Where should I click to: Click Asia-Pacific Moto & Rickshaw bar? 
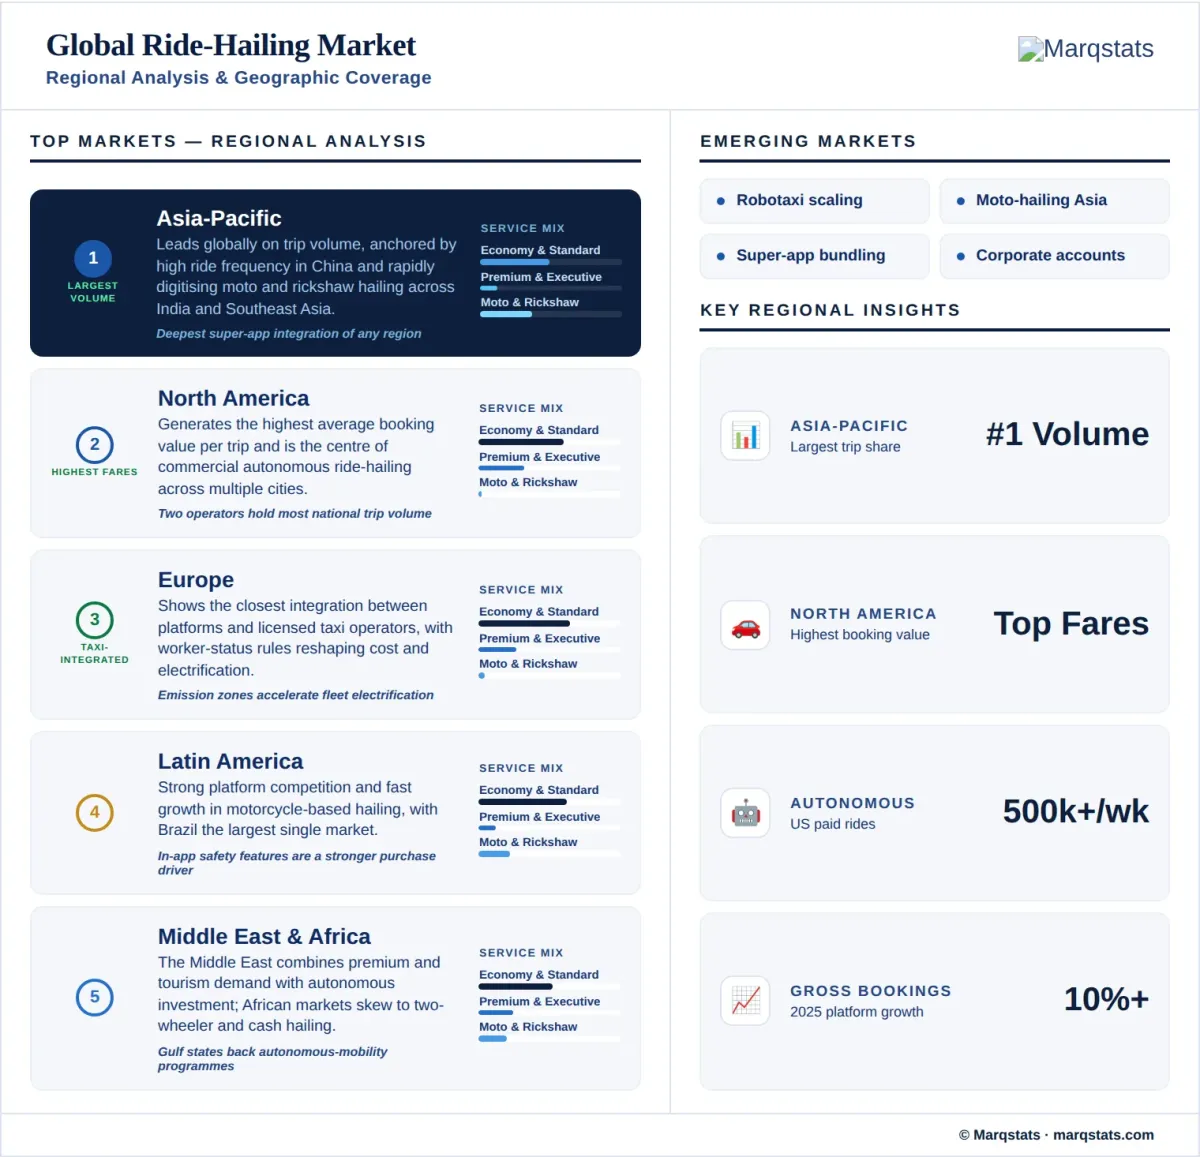click(x=551, y=314)
